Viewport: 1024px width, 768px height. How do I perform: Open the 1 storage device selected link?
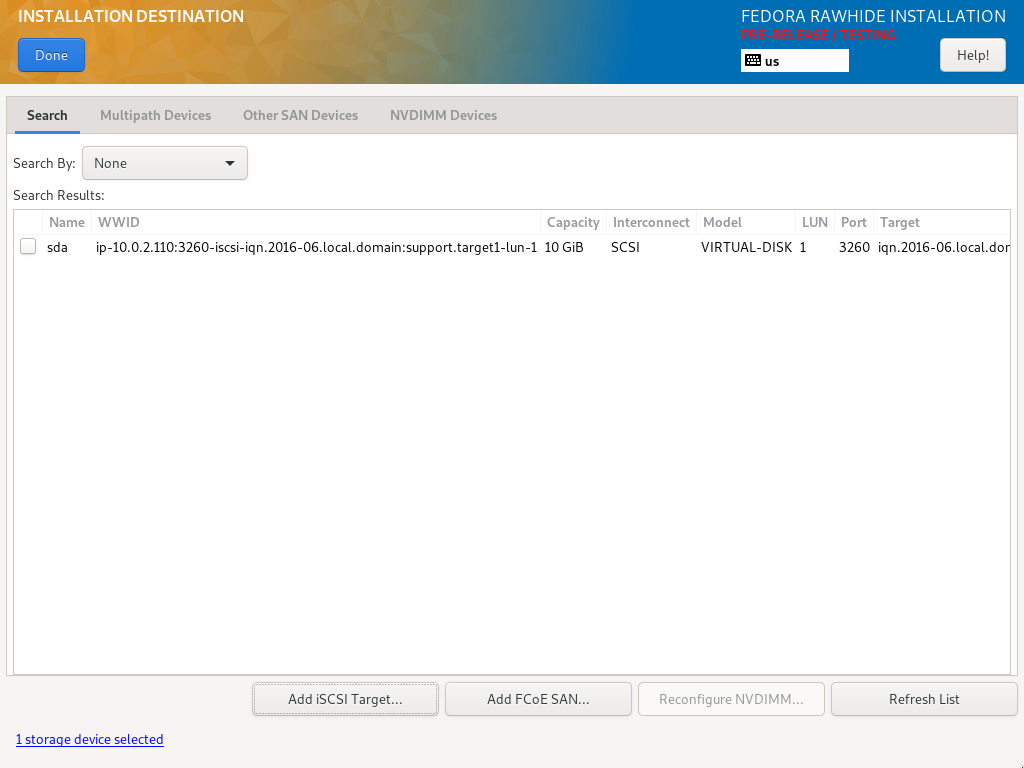coord(89,739)
